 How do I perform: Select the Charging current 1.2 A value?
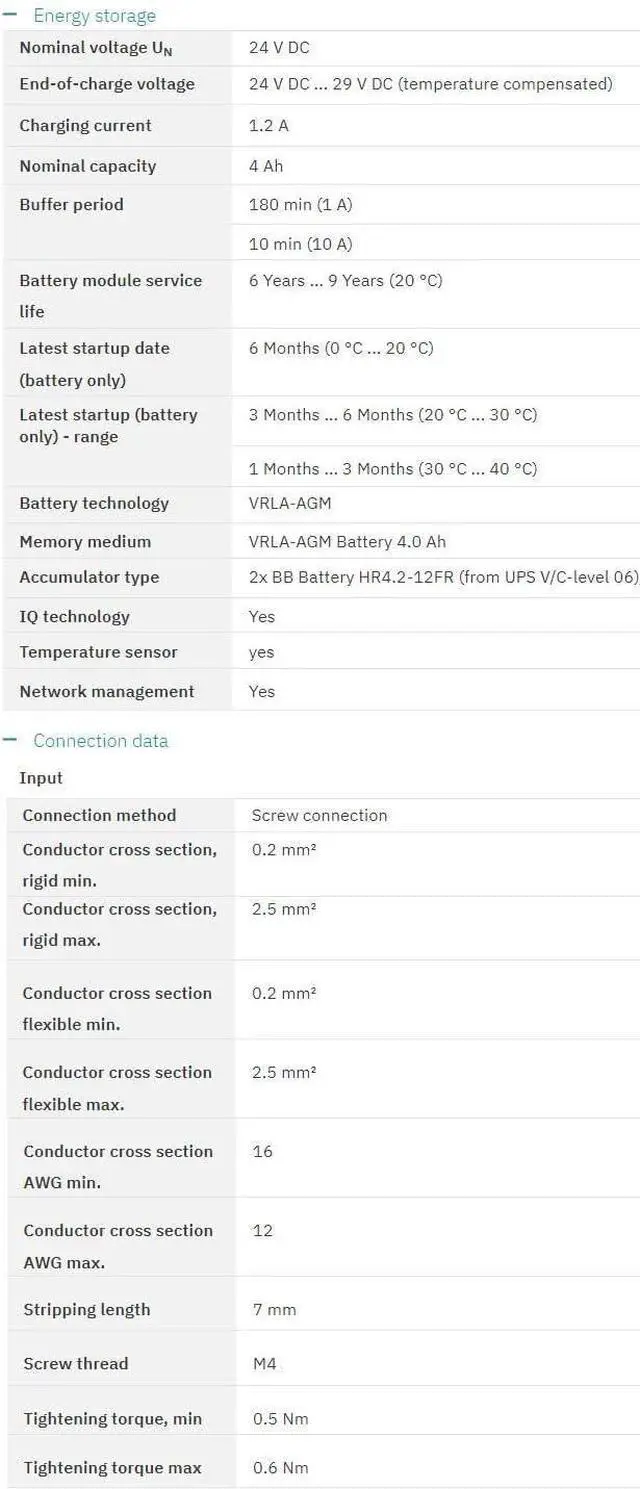(269, 125)
